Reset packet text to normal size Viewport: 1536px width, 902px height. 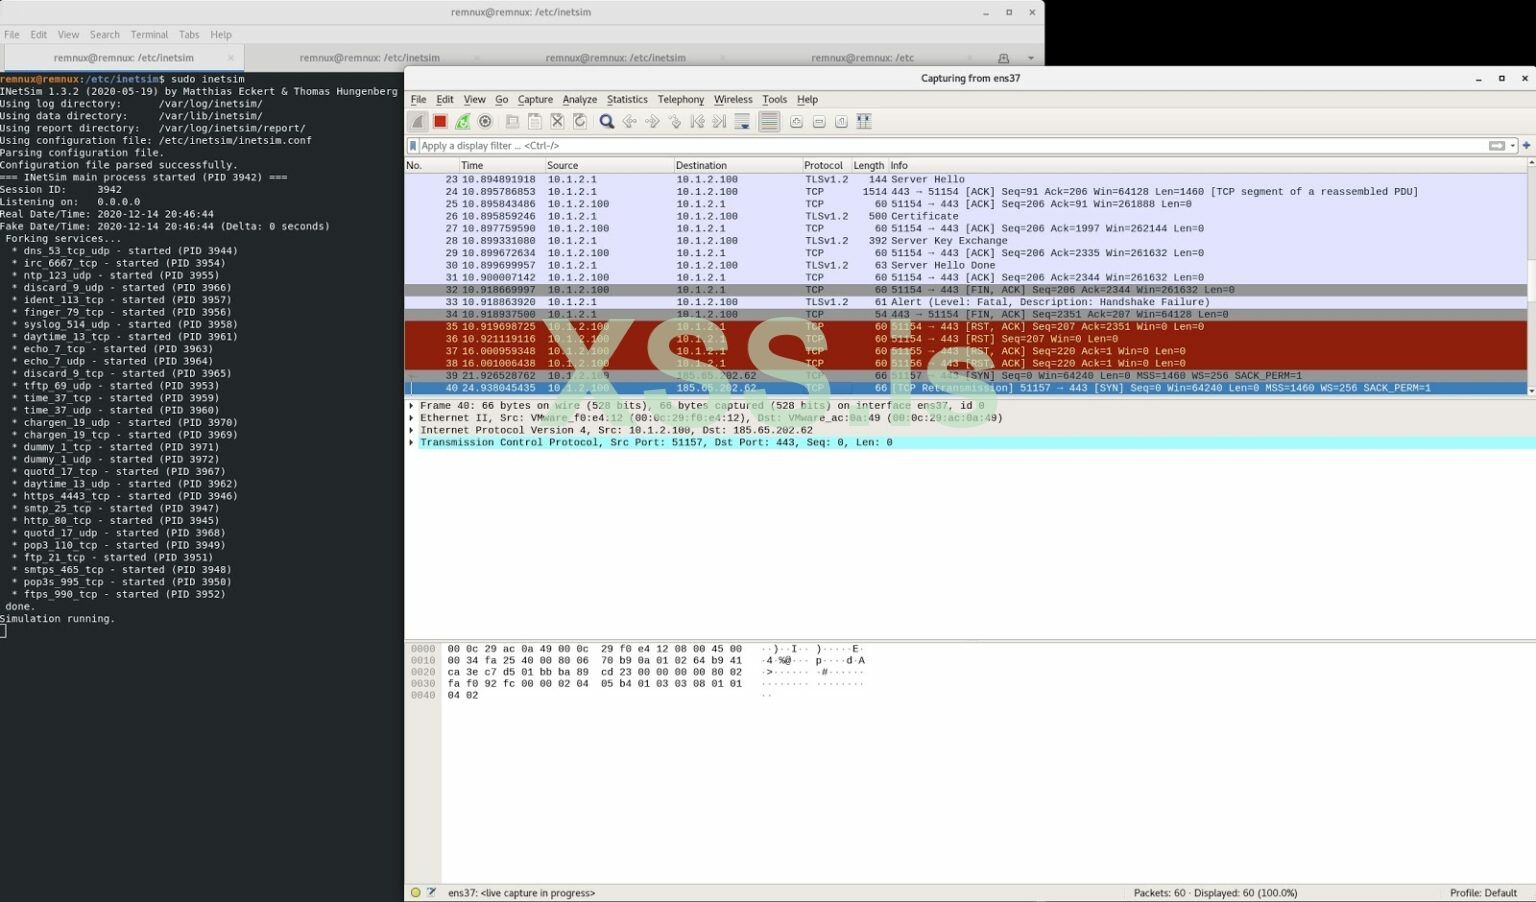pyautogui.click(x=841, y=122)
